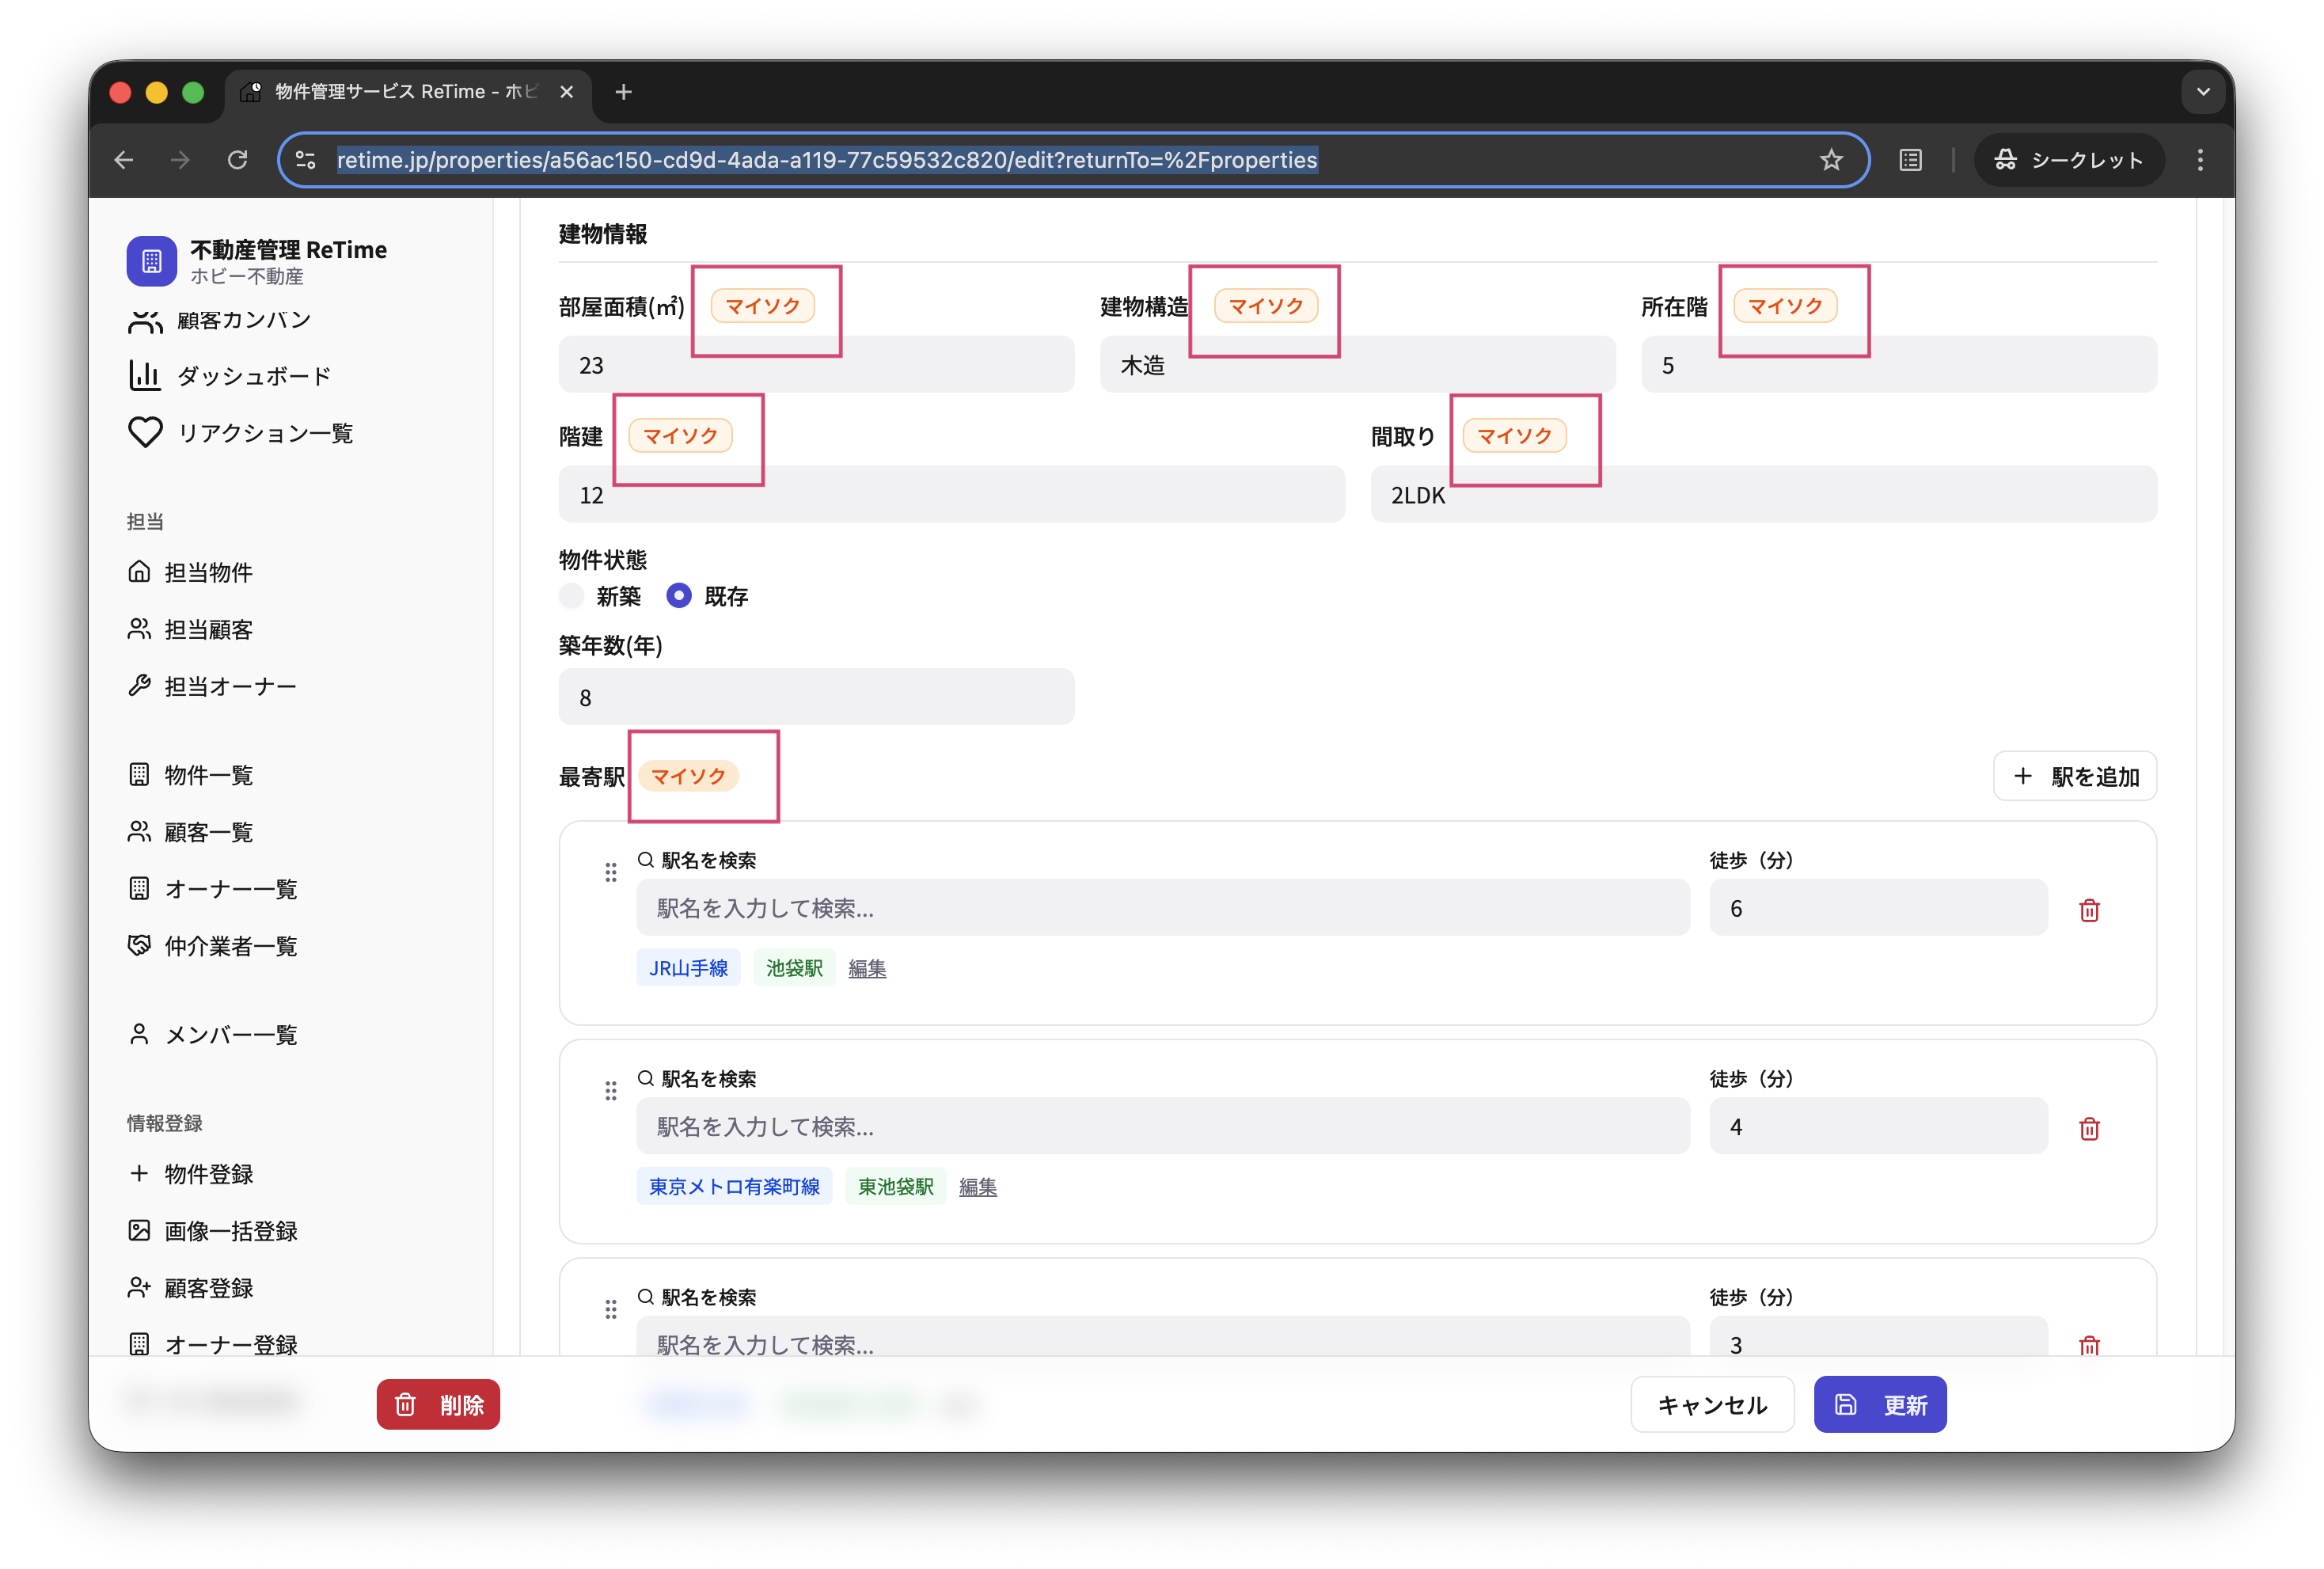Open 担当オーナー via the wrench icon
Image resolution: width=2324 pixels, height=1569 pixels.
(x=139, y=686)
